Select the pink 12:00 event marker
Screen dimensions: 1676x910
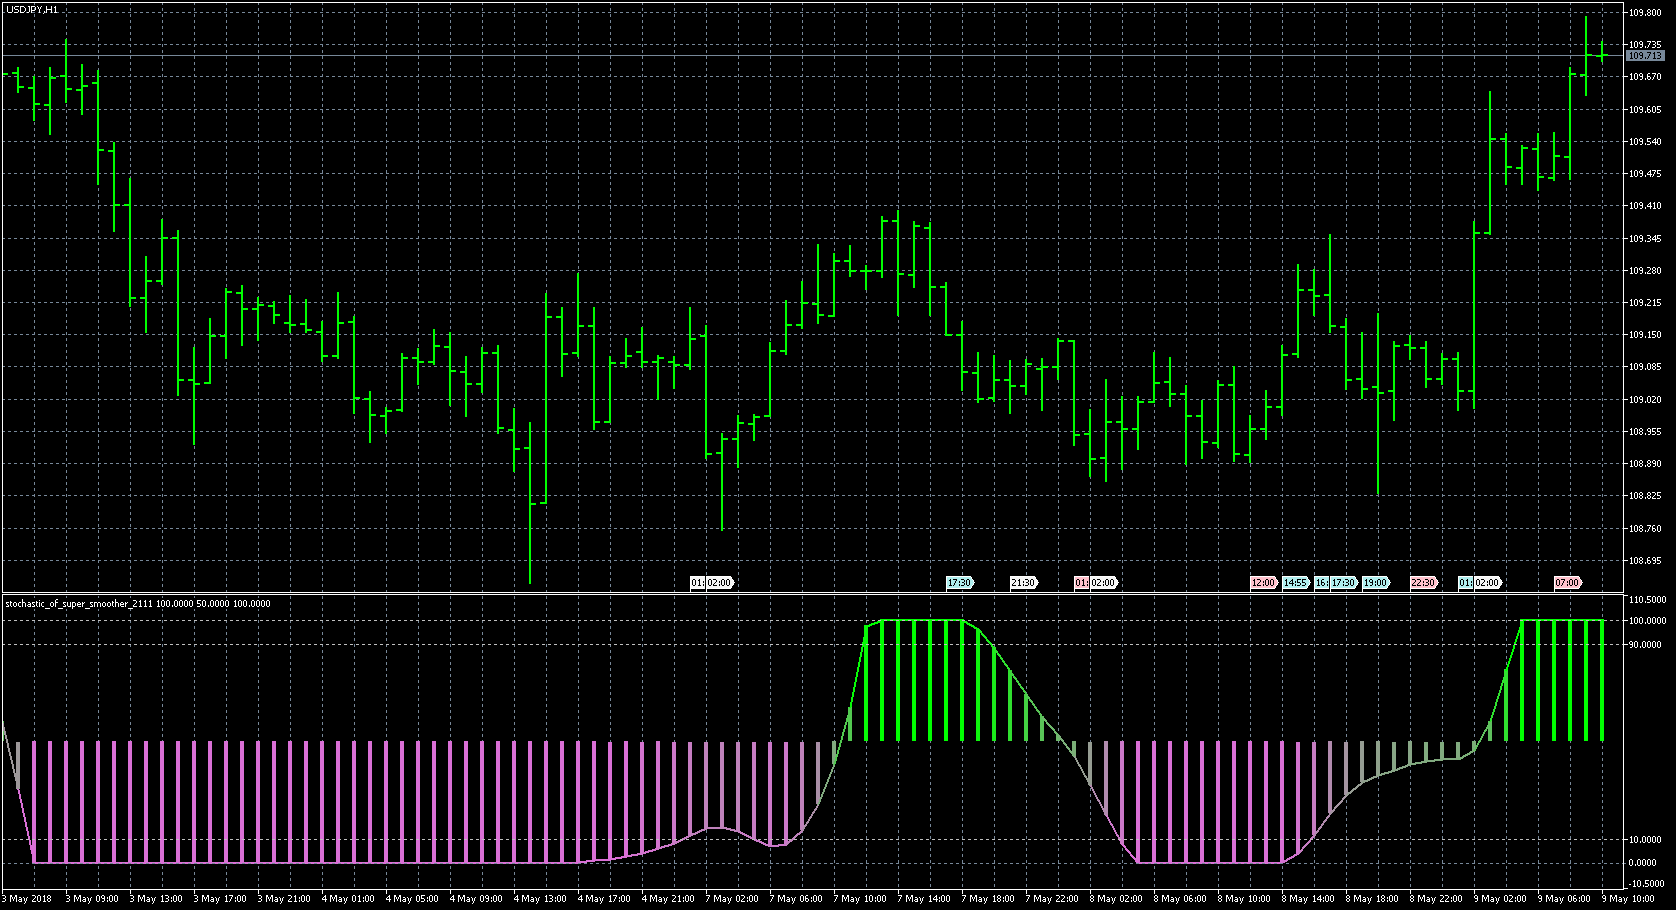(x=1263, y=583)
